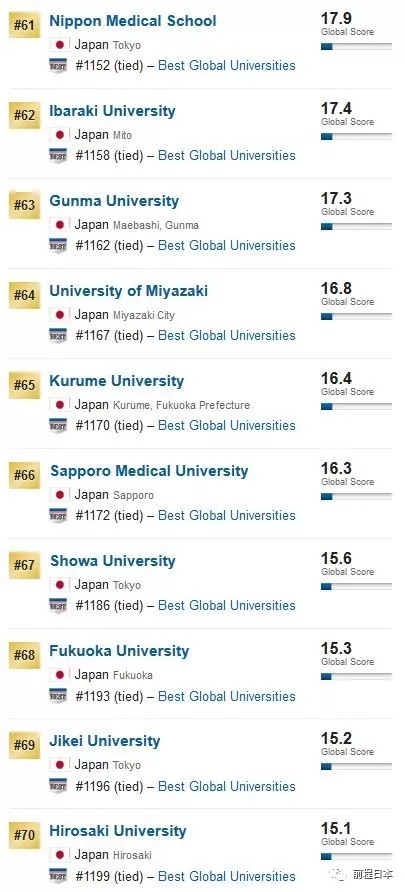Click the Best badge icon beside #1172 (tied)
Image resolution: width=405 pixels, height=892 pixels.
point(58,515)
